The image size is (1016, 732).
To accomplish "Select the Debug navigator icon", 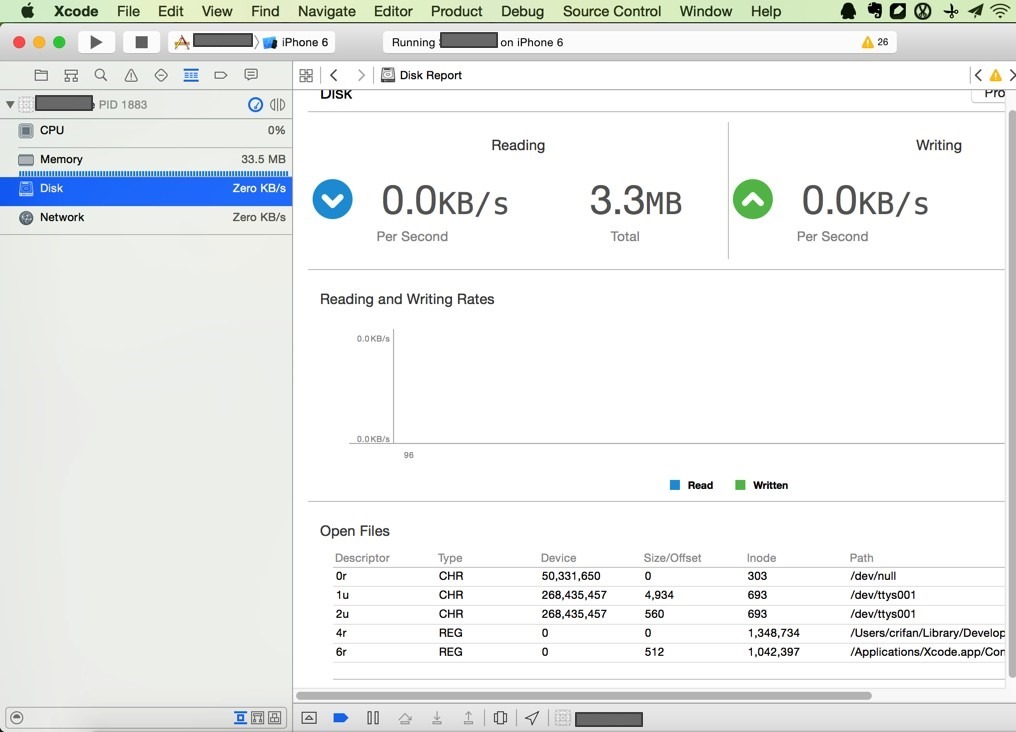I will pos(191,75).
